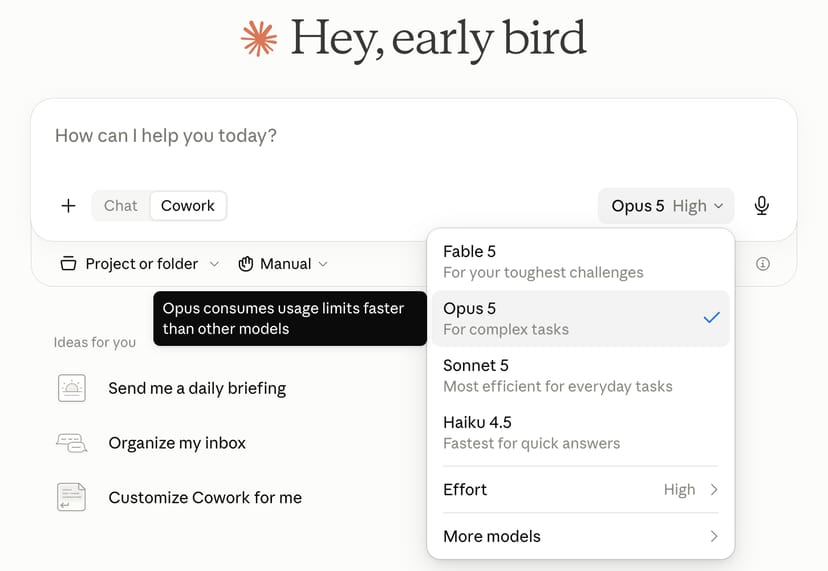Click the folder icon beside Project or folder
The height and width of the screenshot is (571, 828).
[x=68, y=263]
